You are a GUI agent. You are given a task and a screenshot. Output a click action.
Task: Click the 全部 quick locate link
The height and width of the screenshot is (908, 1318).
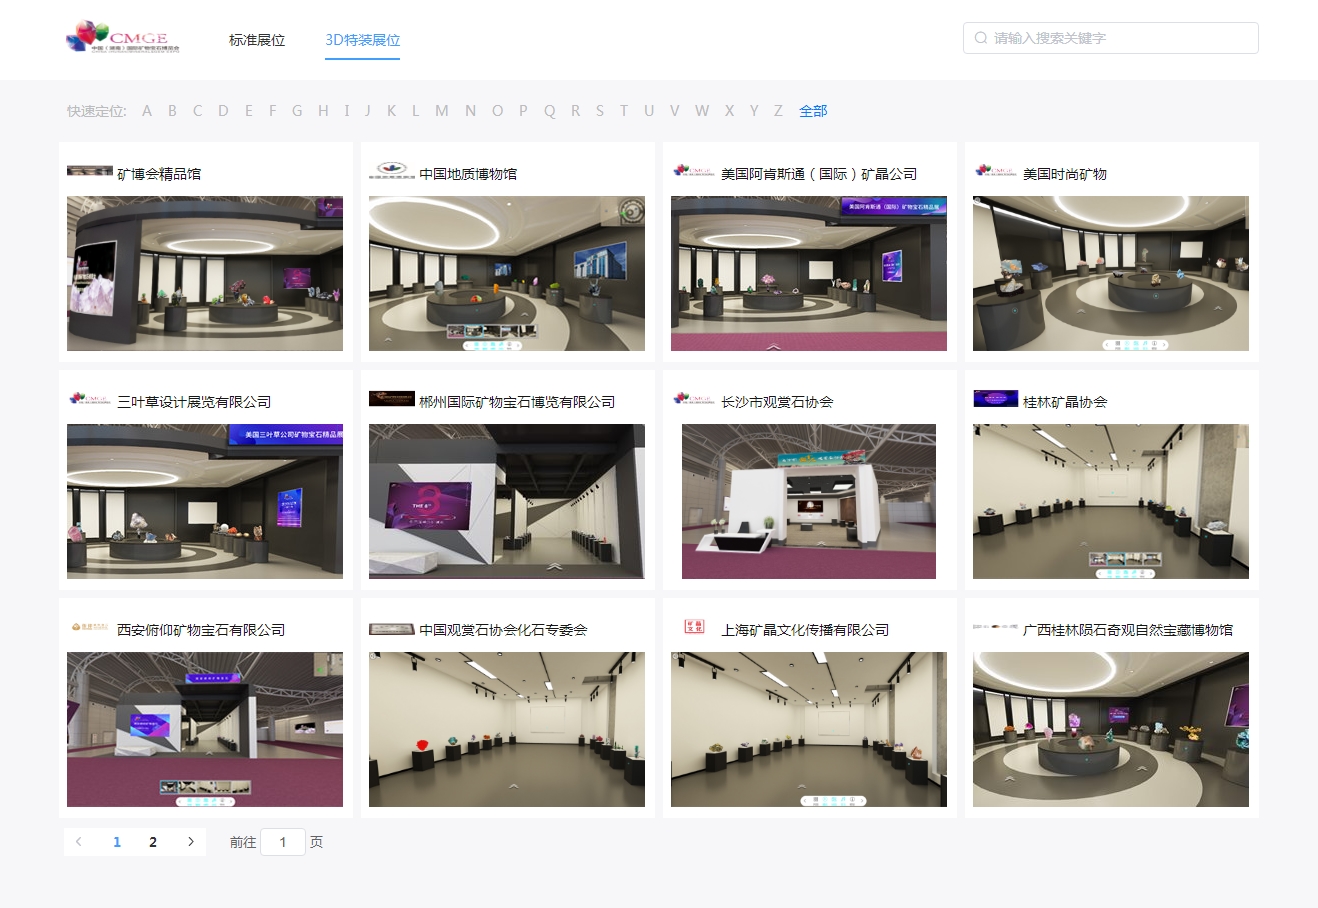(812, 111)
